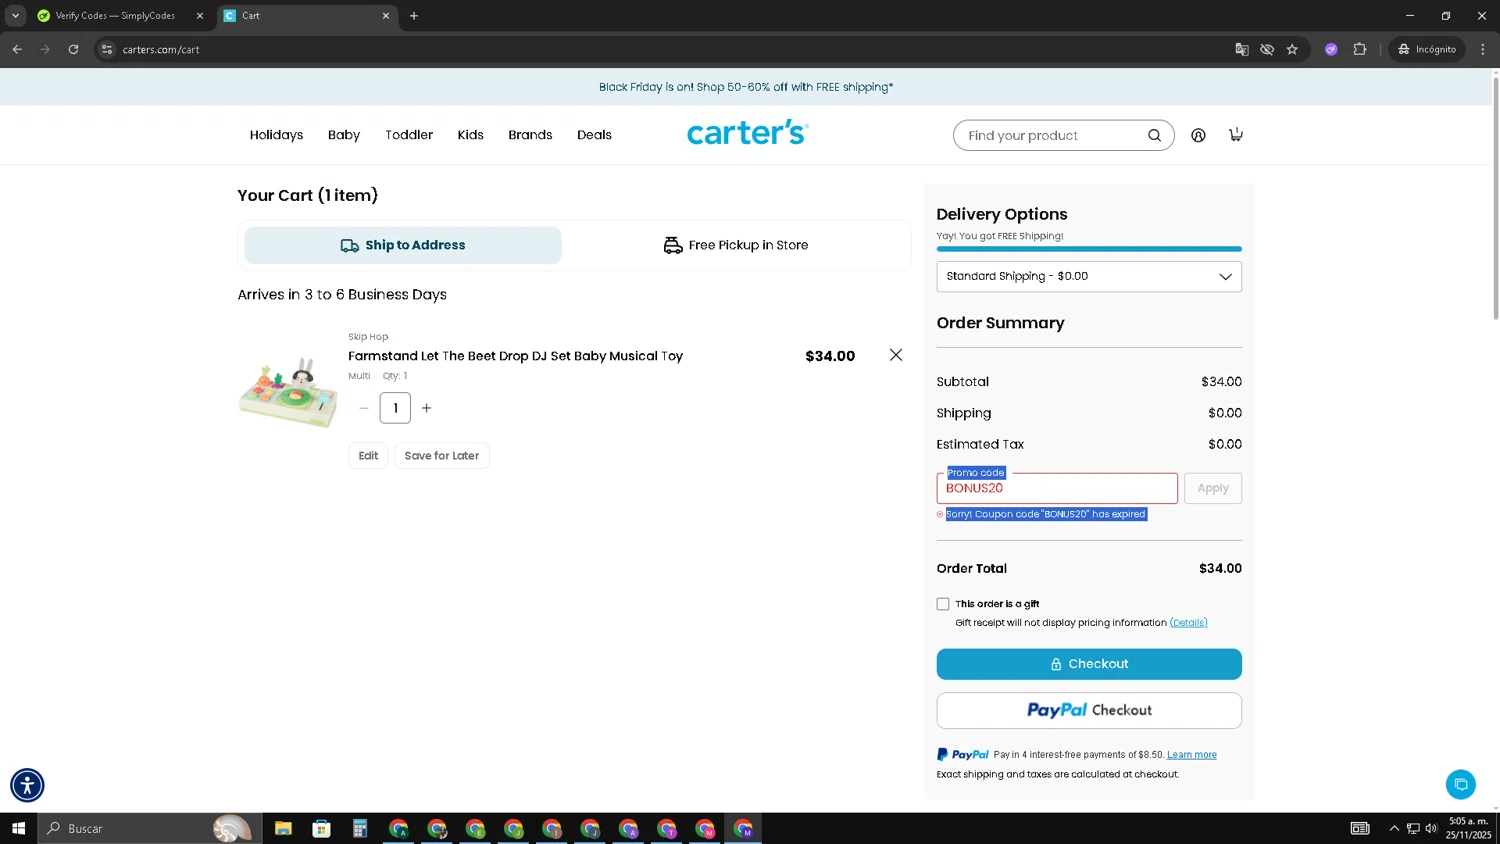Click the Windows Buscar search box

(150, 828)
